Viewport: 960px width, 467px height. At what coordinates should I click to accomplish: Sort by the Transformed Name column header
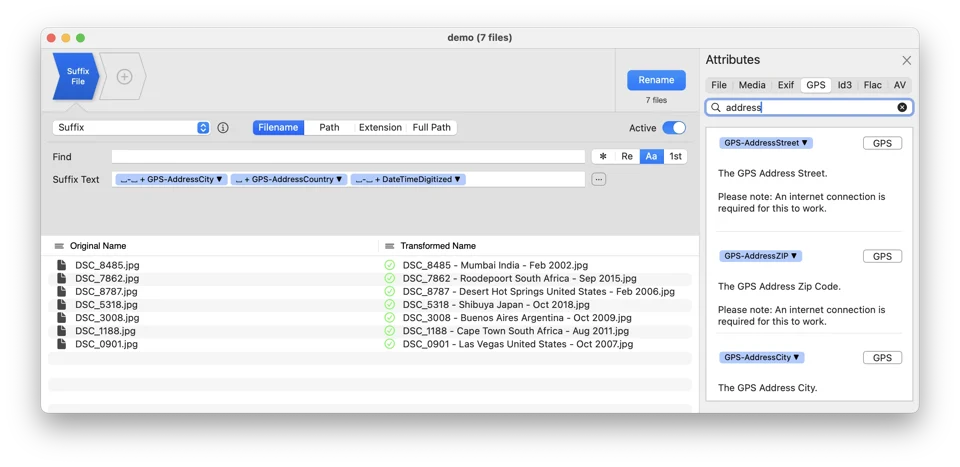tap(438, 245)
